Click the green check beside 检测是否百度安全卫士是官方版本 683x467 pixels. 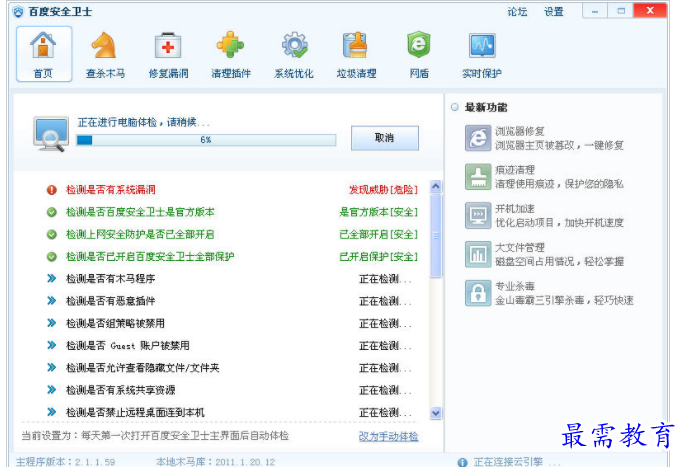click(52, 212)
